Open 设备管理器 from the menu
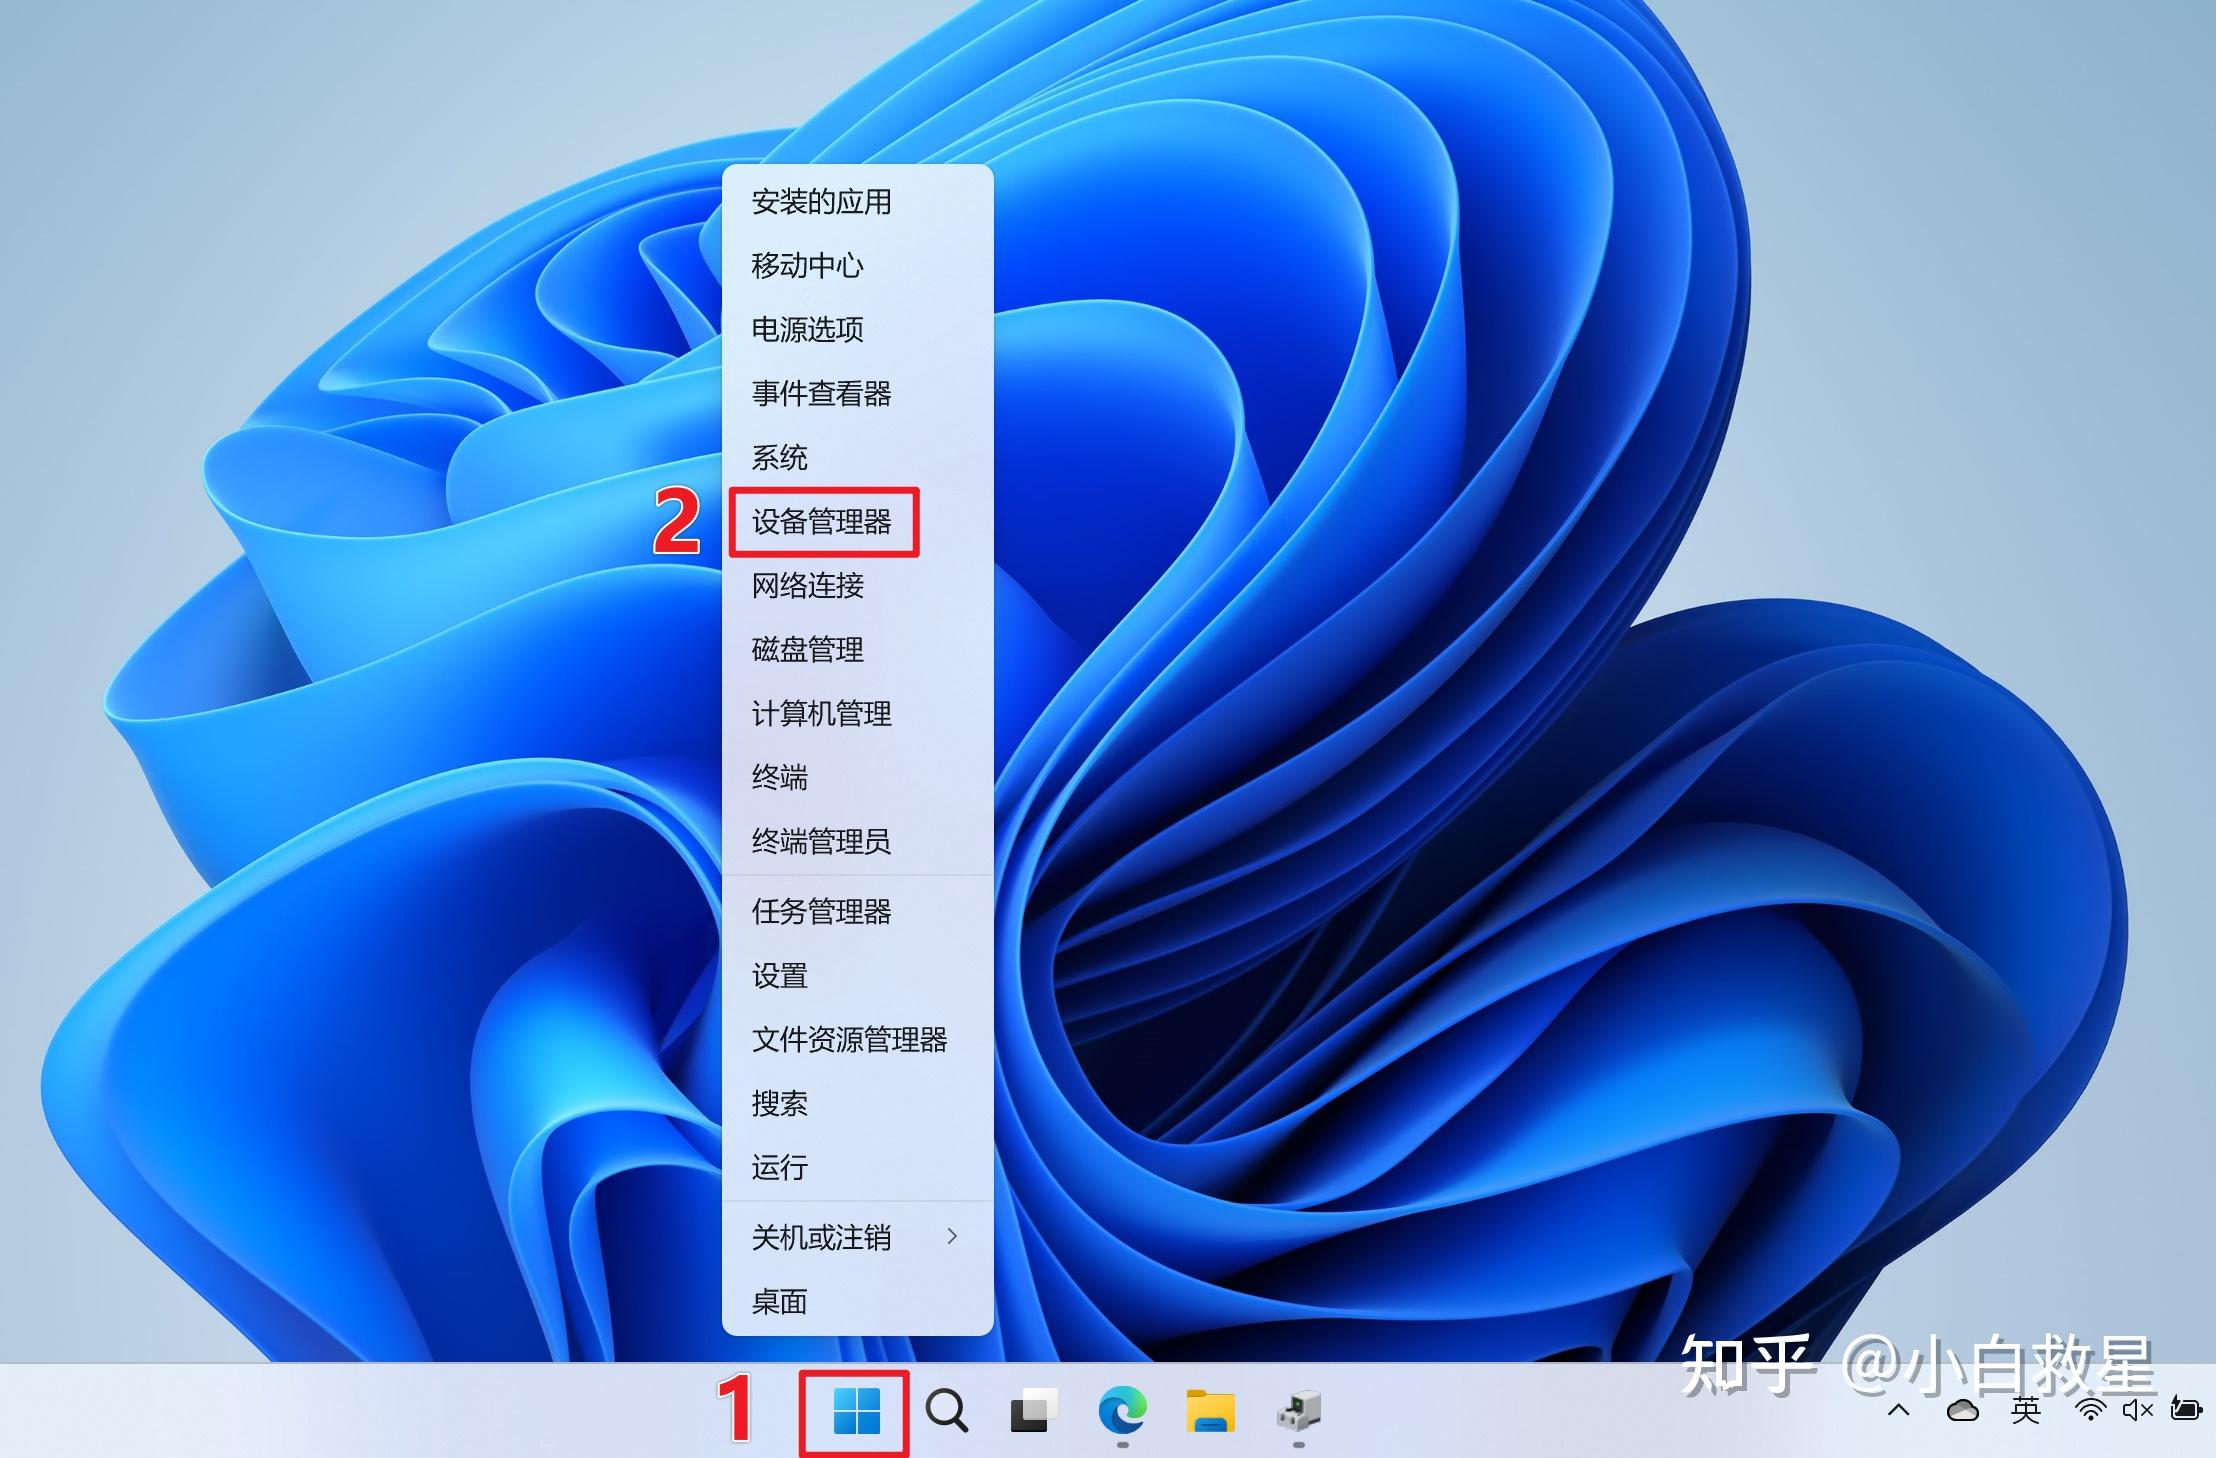Screen dimensions: 2216x1458 [824, 520]
